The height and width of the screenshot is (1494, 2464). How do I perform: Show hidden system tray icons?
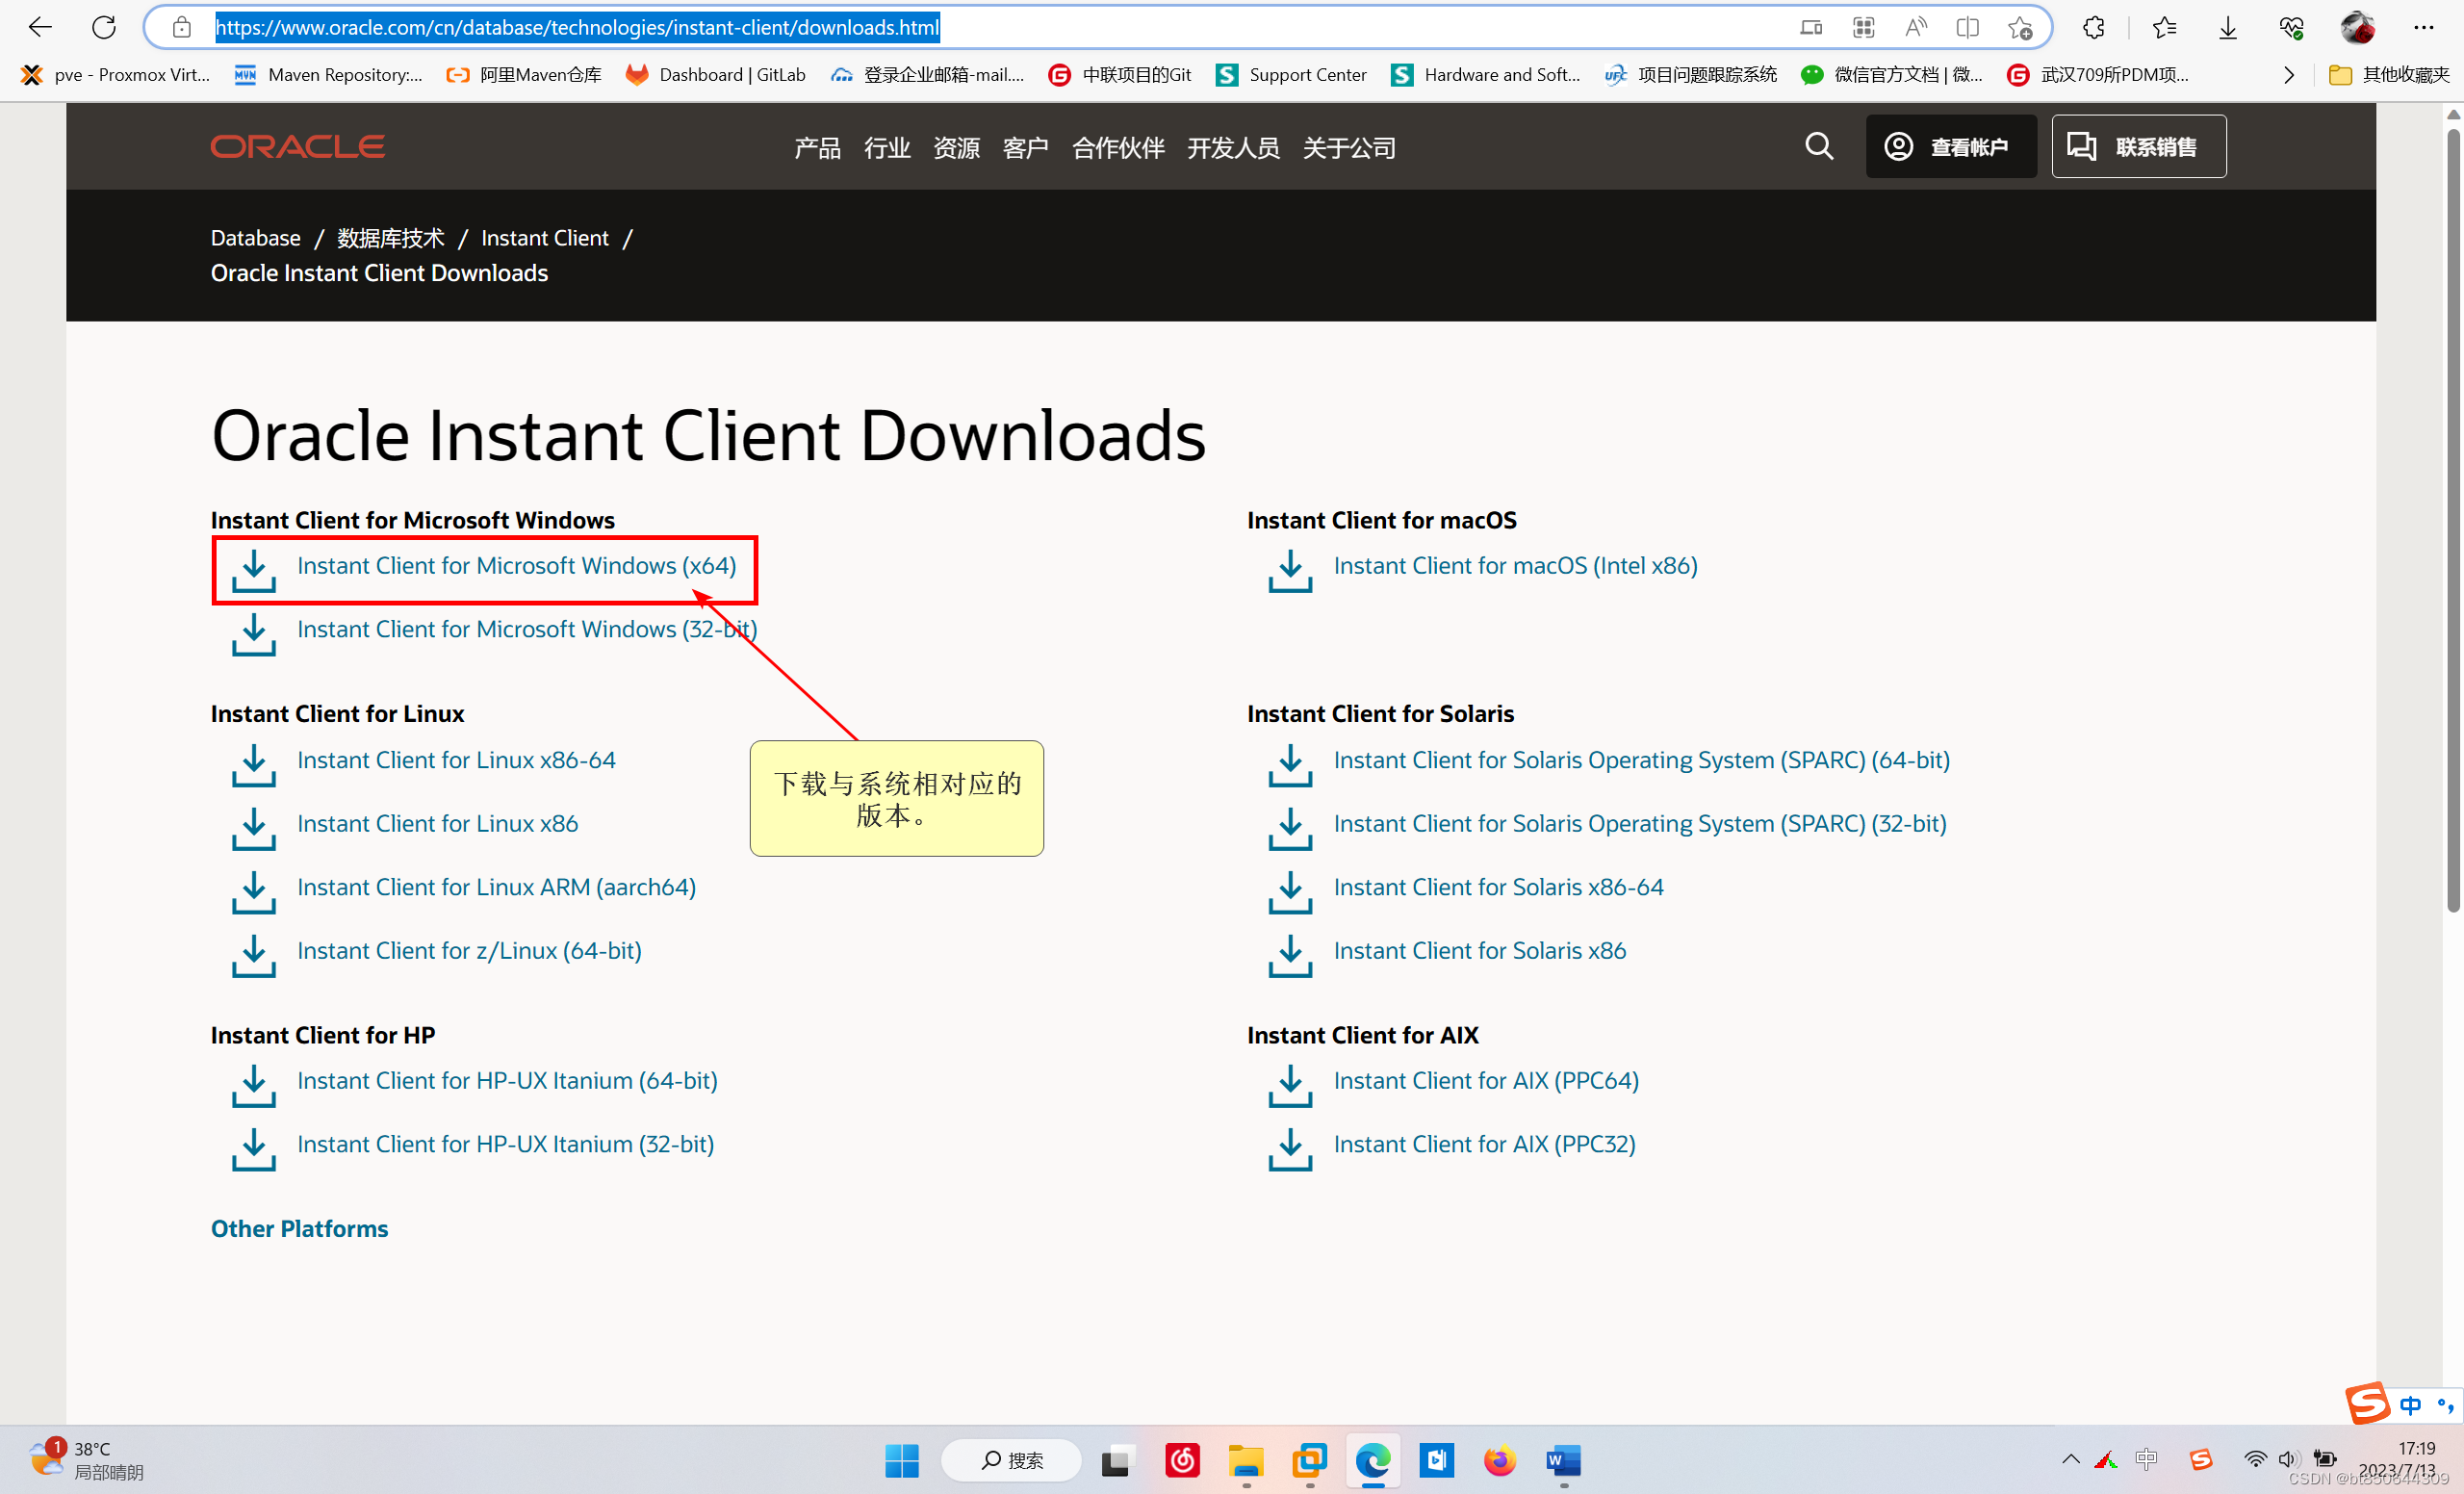(2070, 1459)
